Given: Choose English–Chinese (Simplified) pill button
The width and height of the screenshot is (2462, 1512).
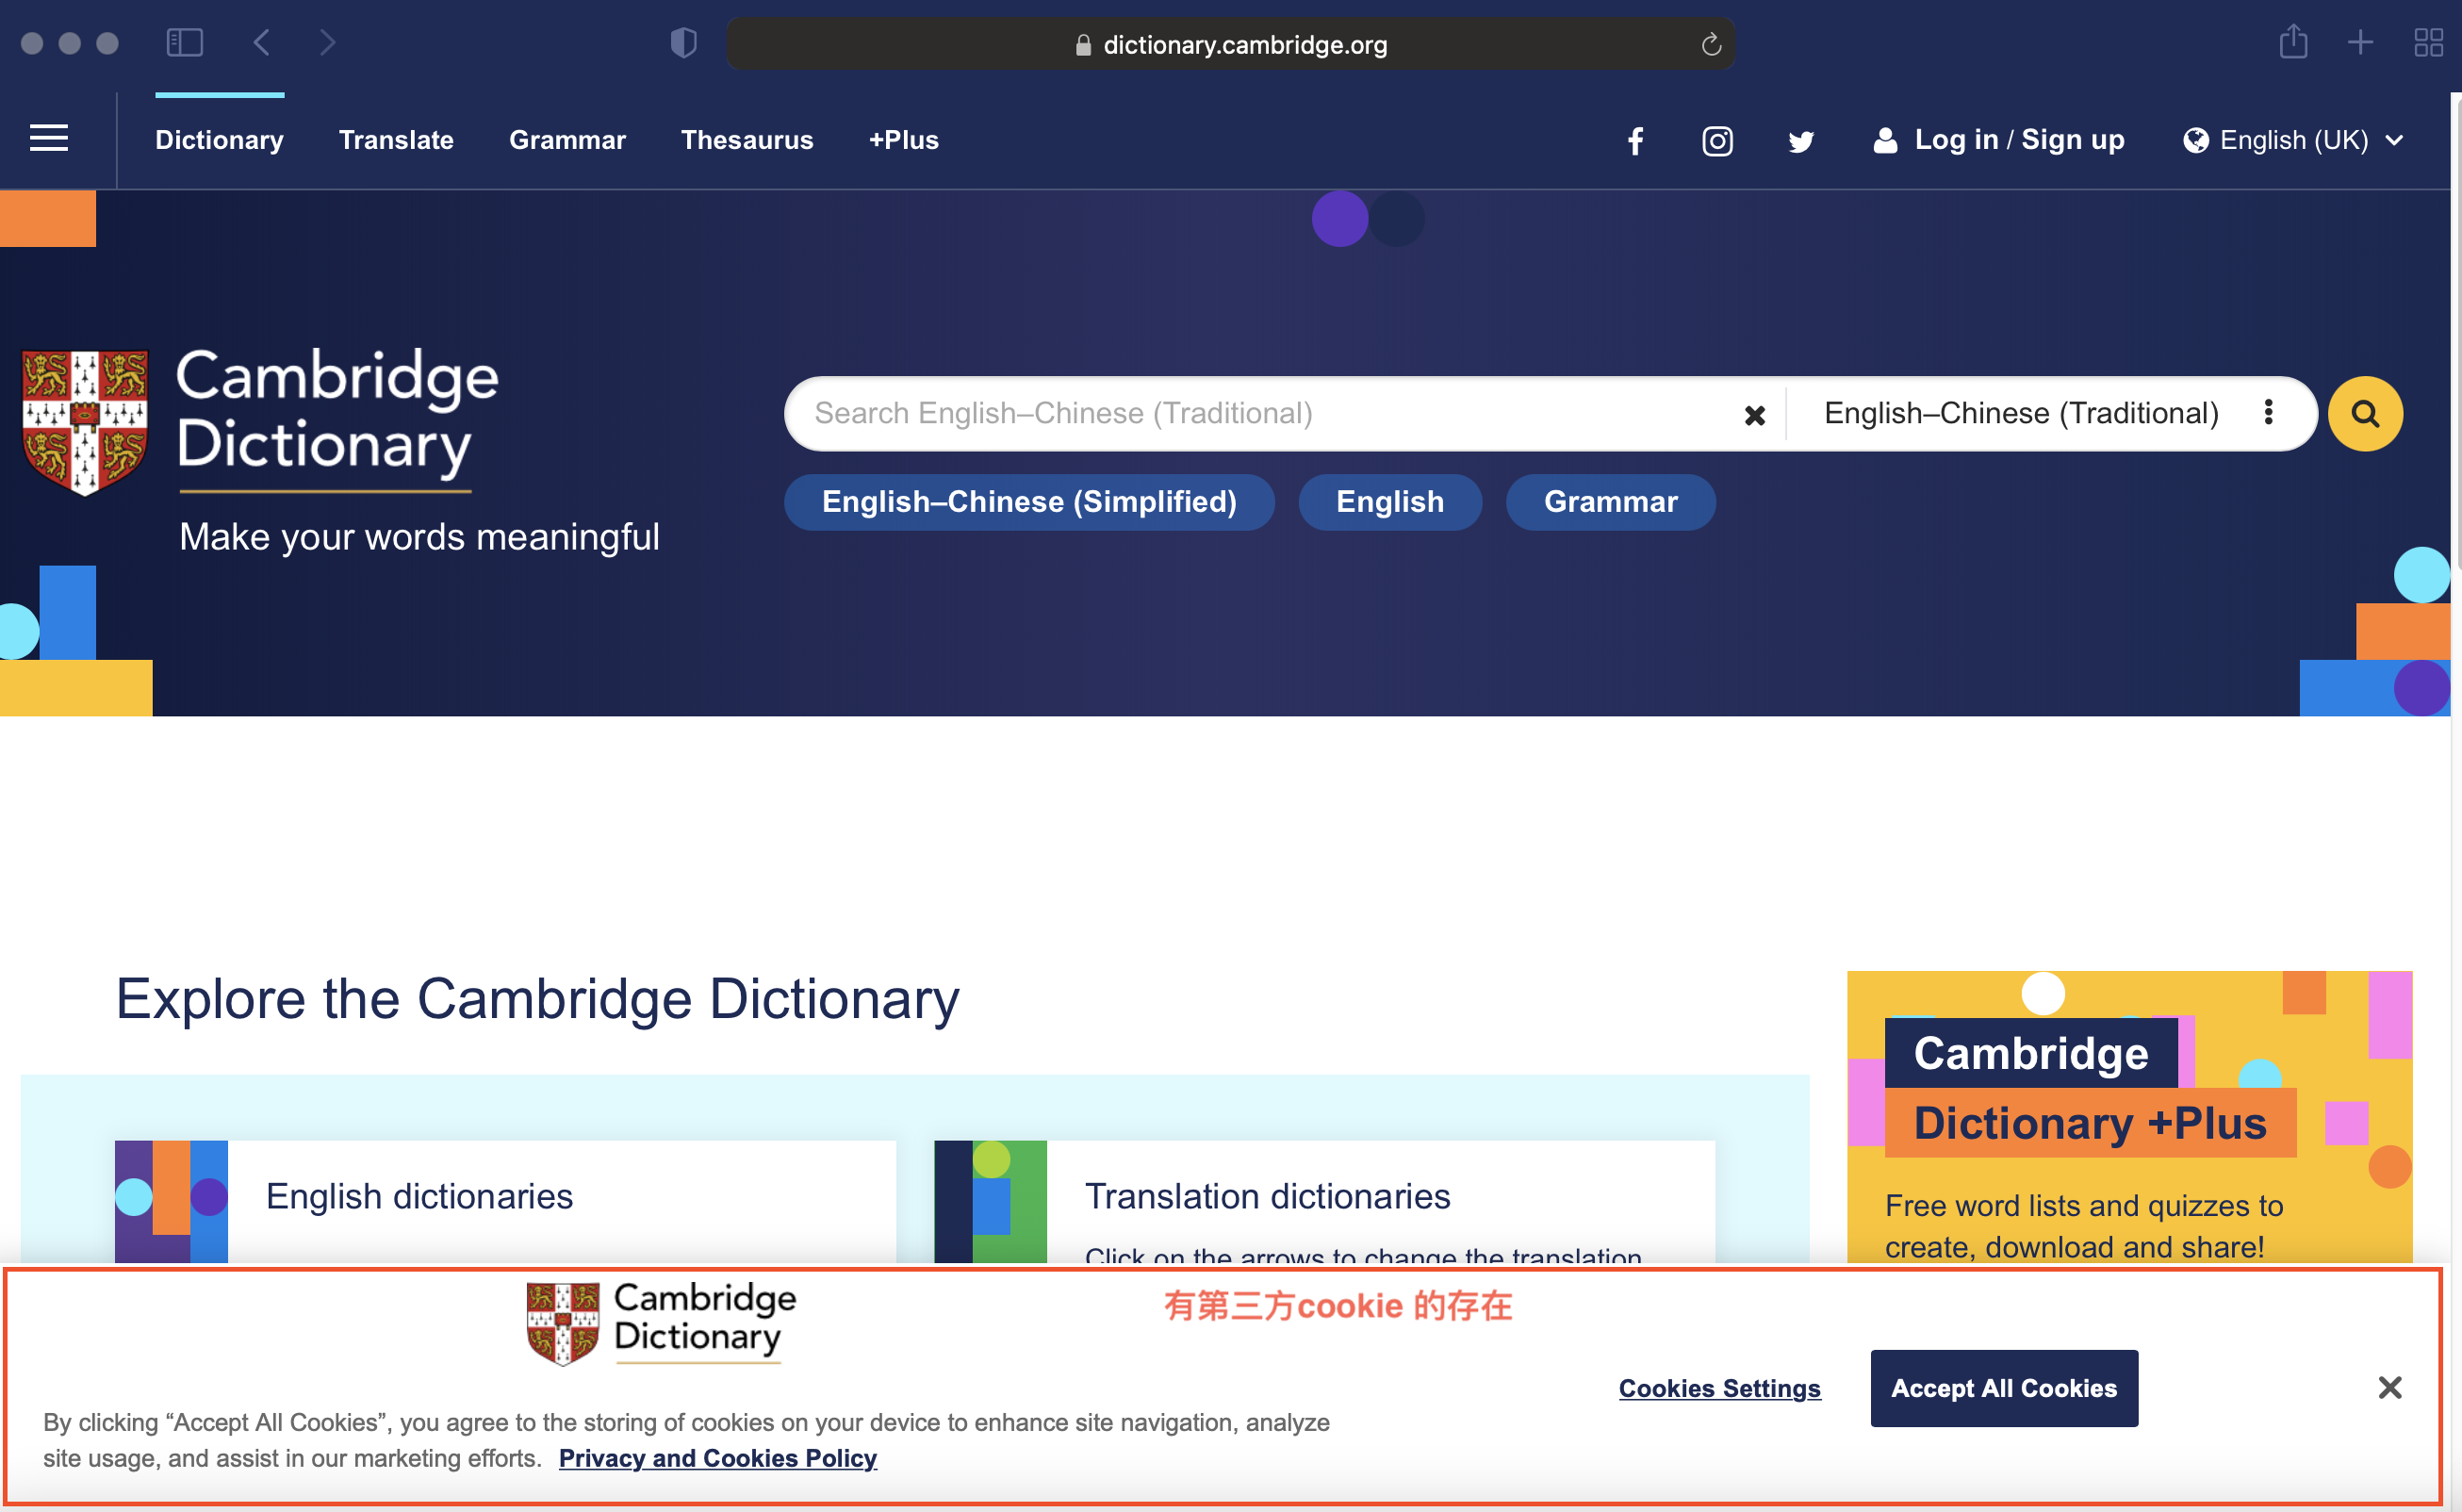Looking at the screenshot, I should click(x=1029, y=502).
